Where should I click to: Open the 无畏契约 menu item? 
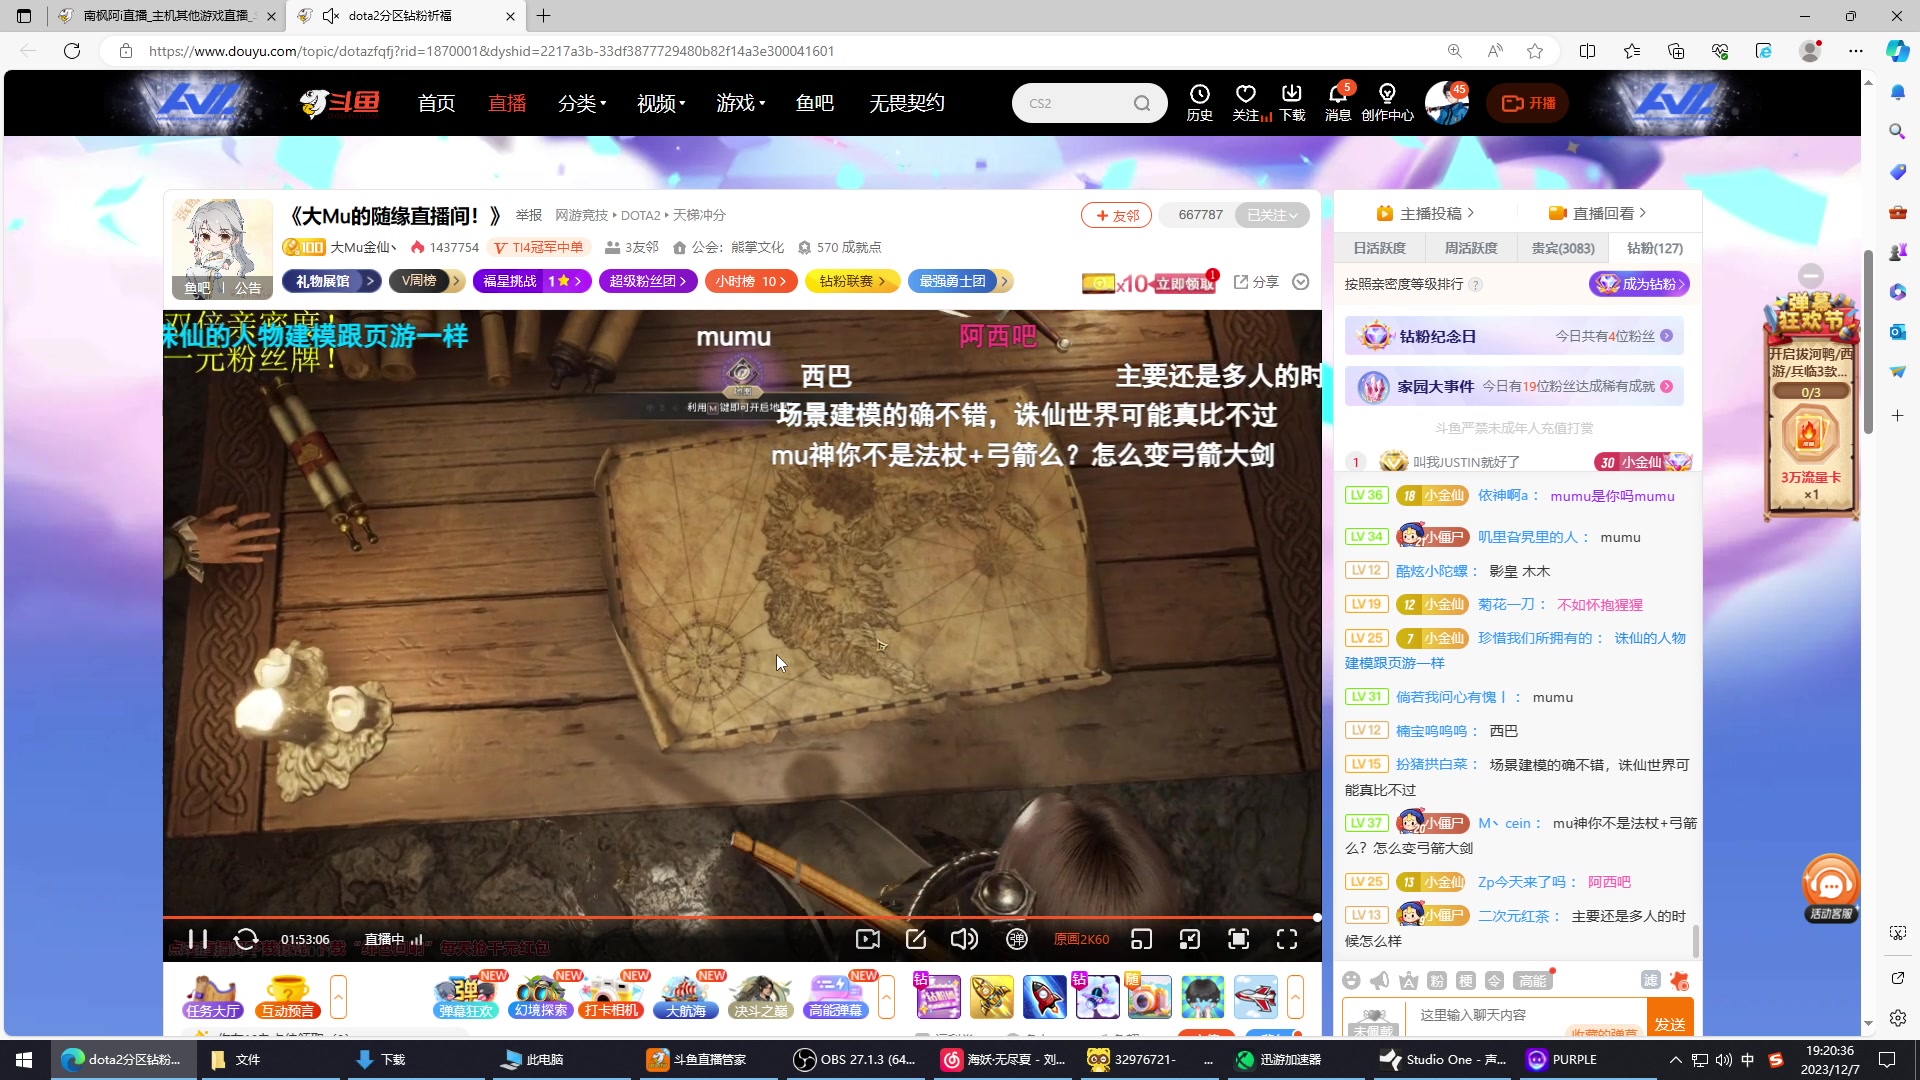906,103
